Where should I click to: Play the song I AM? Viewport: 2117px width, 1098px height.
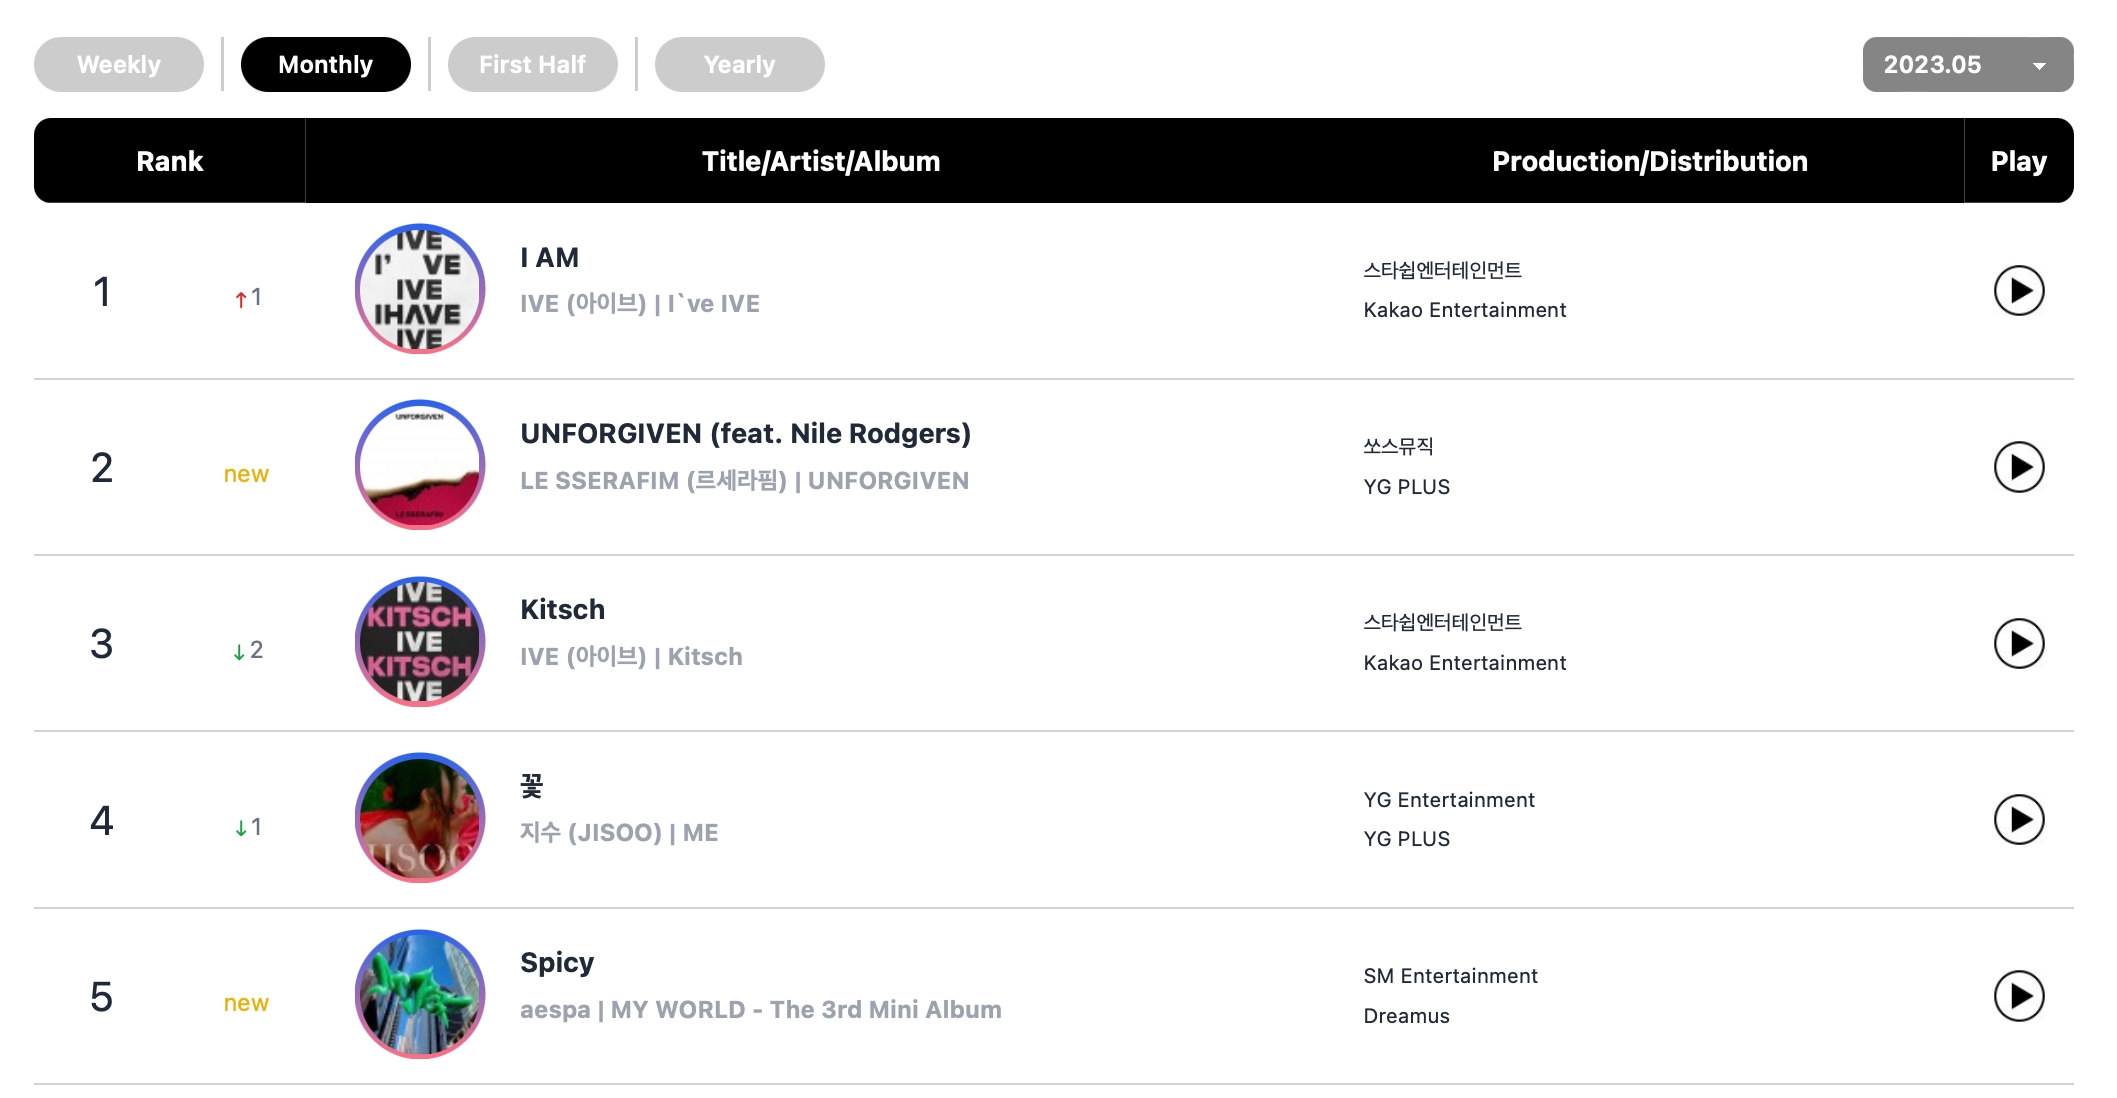[x=2018, y=291]
